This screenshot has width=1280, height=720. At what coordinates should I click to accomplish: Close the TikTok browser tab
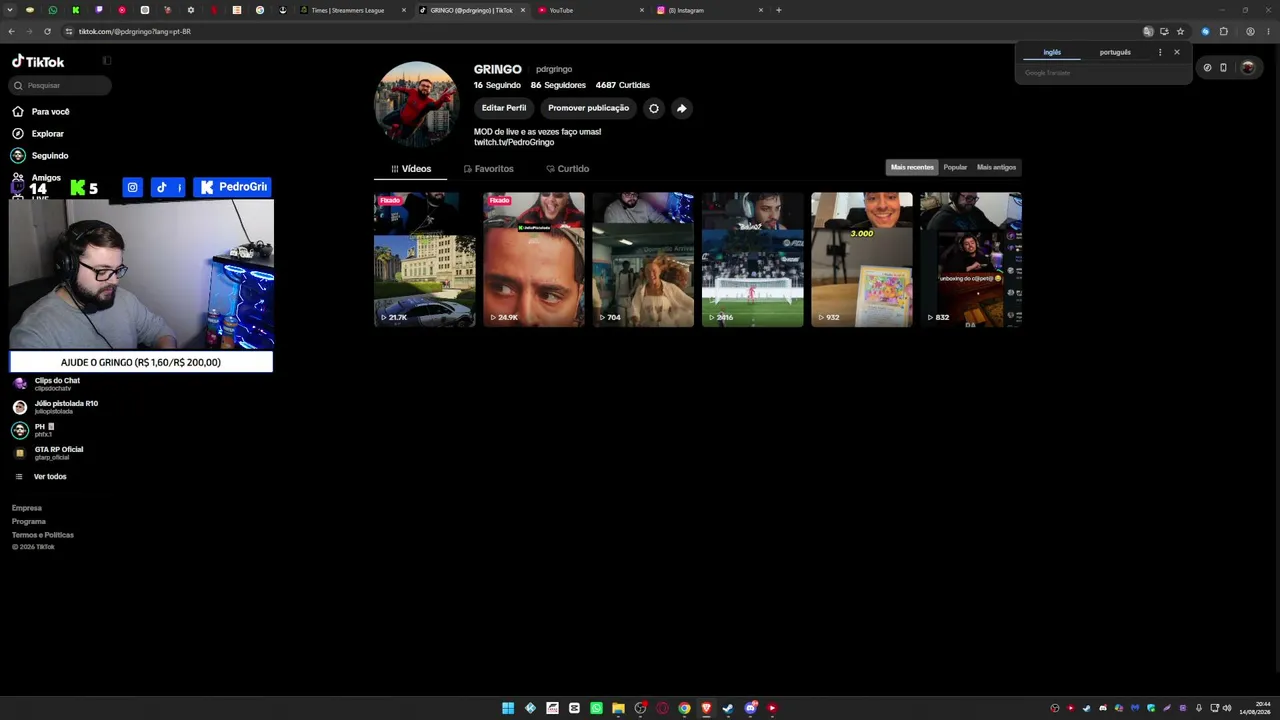pyautogui.click(x=522, y=10)
